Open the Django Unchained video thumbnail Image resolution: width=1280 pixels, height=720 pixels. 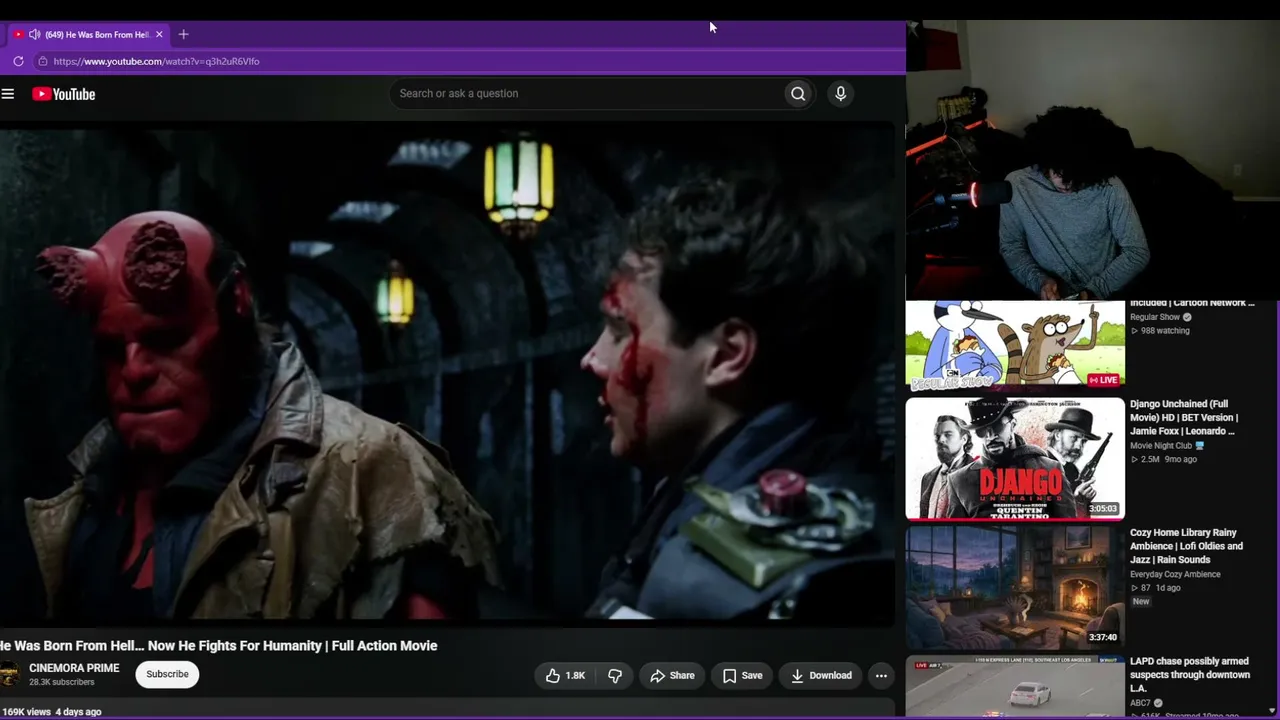[1015, 459]
